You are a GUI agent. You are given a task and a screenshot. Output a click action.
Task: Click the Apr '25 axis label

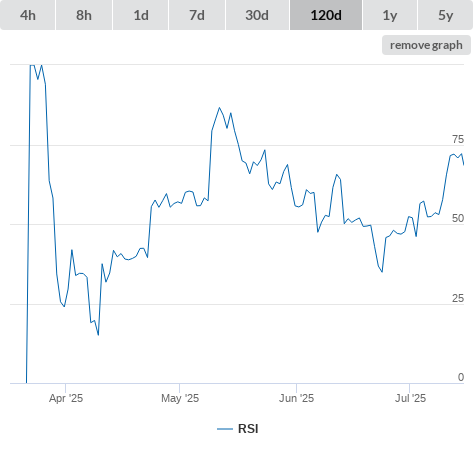pos(66,398)
